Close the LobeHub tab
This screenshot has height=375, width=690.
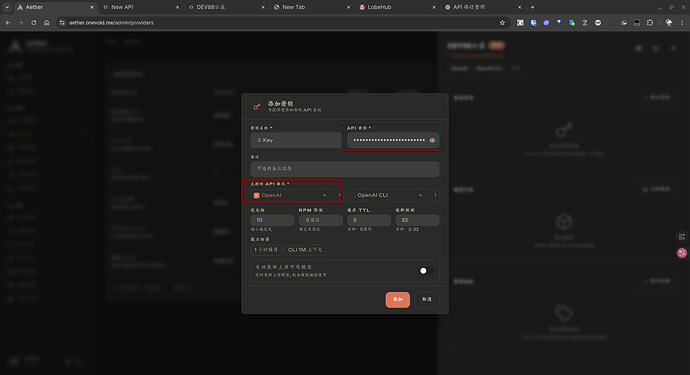click(x=434, y=7)
